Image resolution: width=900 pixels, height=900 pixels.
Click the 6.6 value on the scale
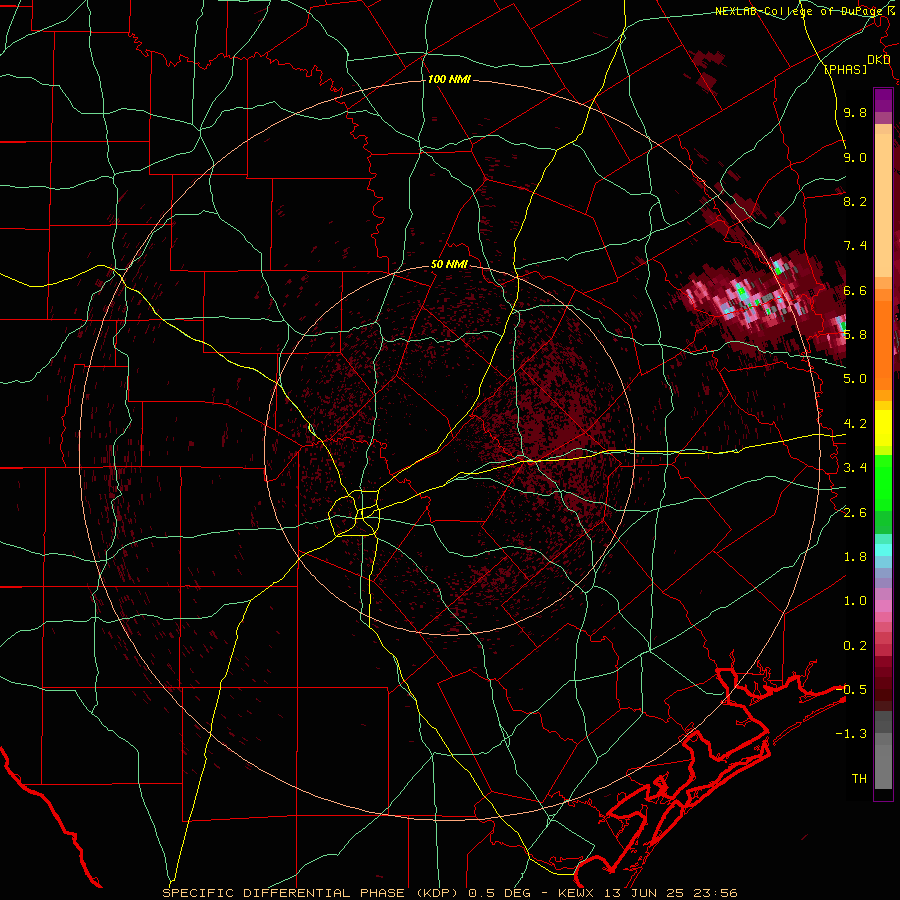pos(855,290)
